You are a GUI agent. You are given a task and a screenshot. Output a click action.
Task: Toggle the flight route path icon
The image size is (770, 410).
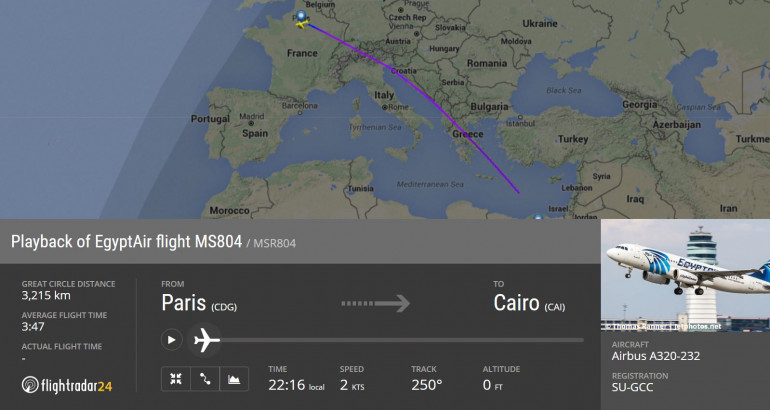coord(205,379)
